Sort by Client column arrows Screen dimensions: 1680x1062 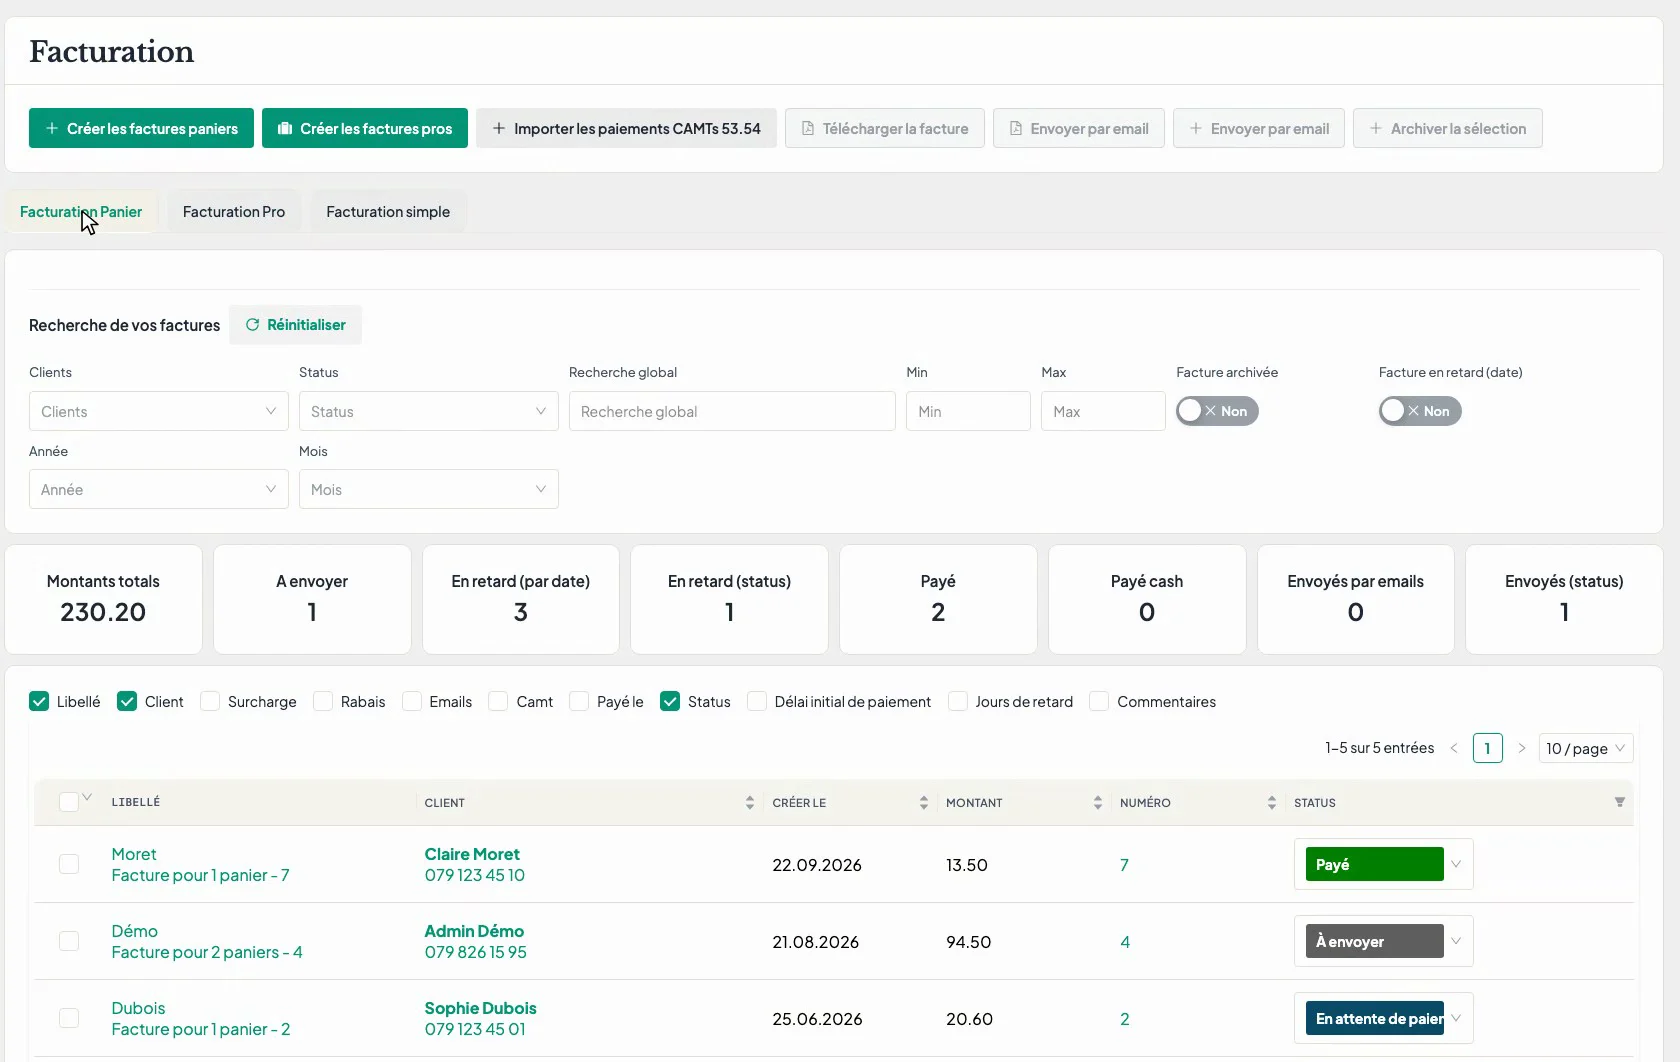tap(750, 803)
